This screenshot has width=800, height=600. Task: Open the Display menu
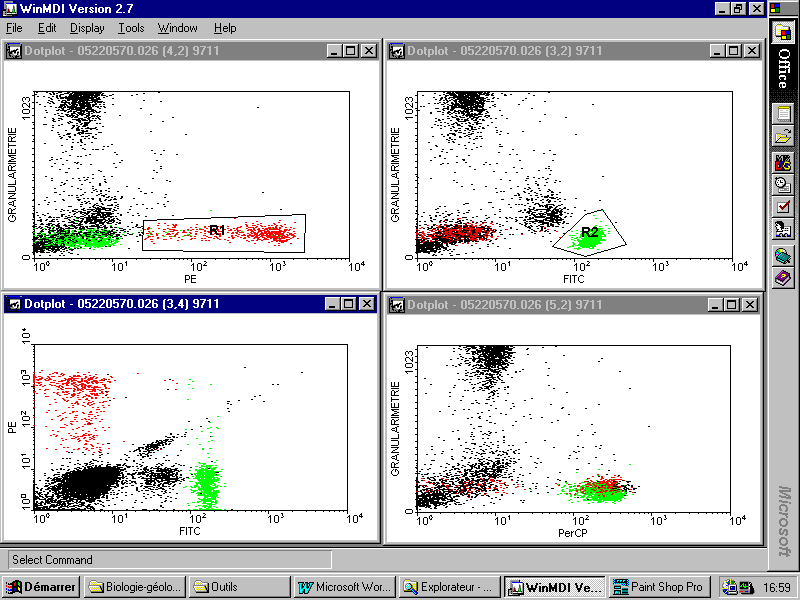point(87,28)
